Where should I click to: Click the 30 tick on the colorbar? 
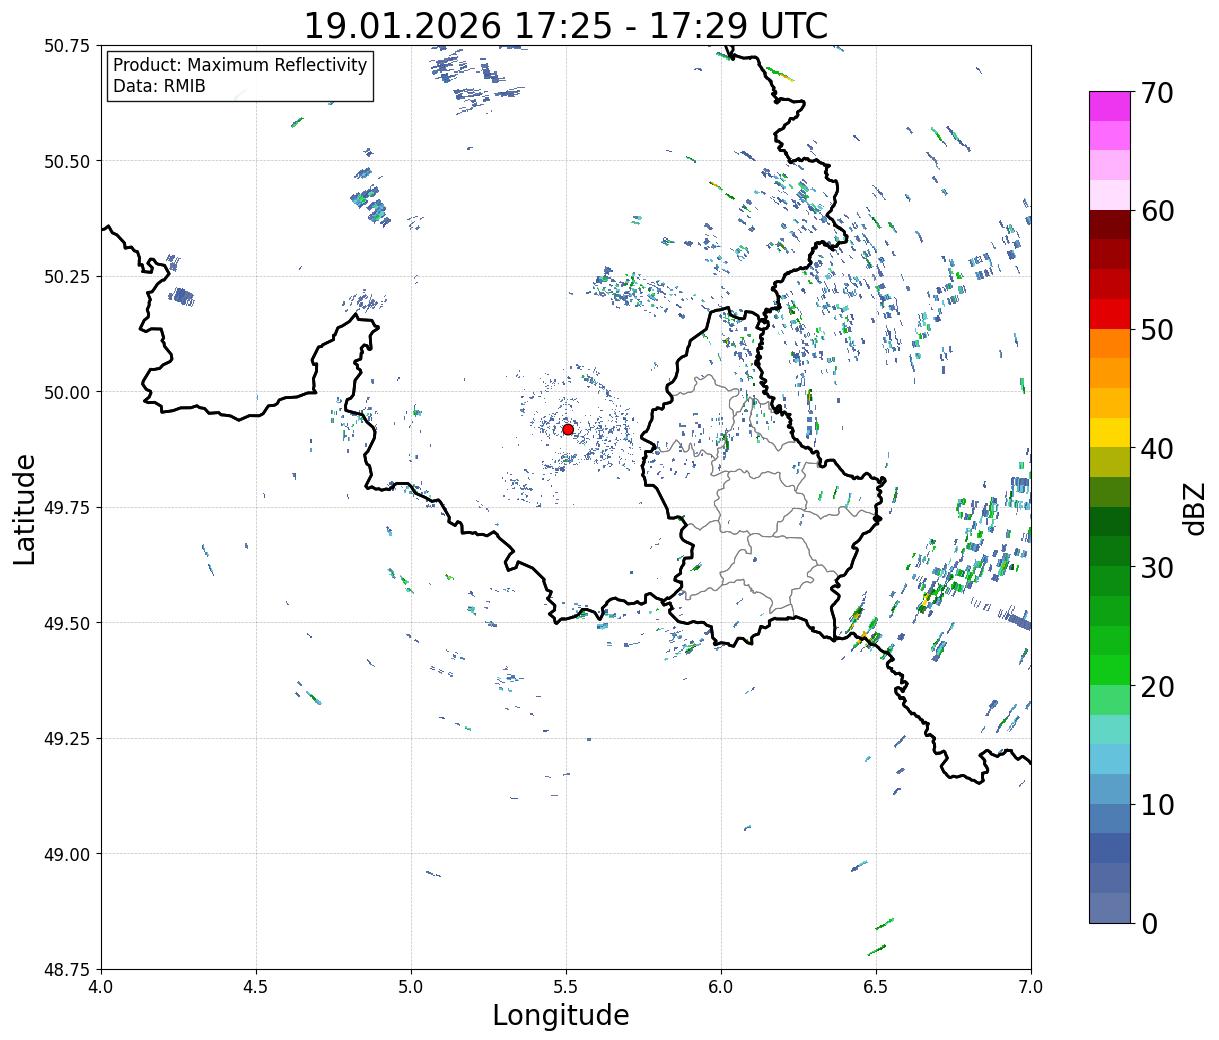[x=1156, y=567]
